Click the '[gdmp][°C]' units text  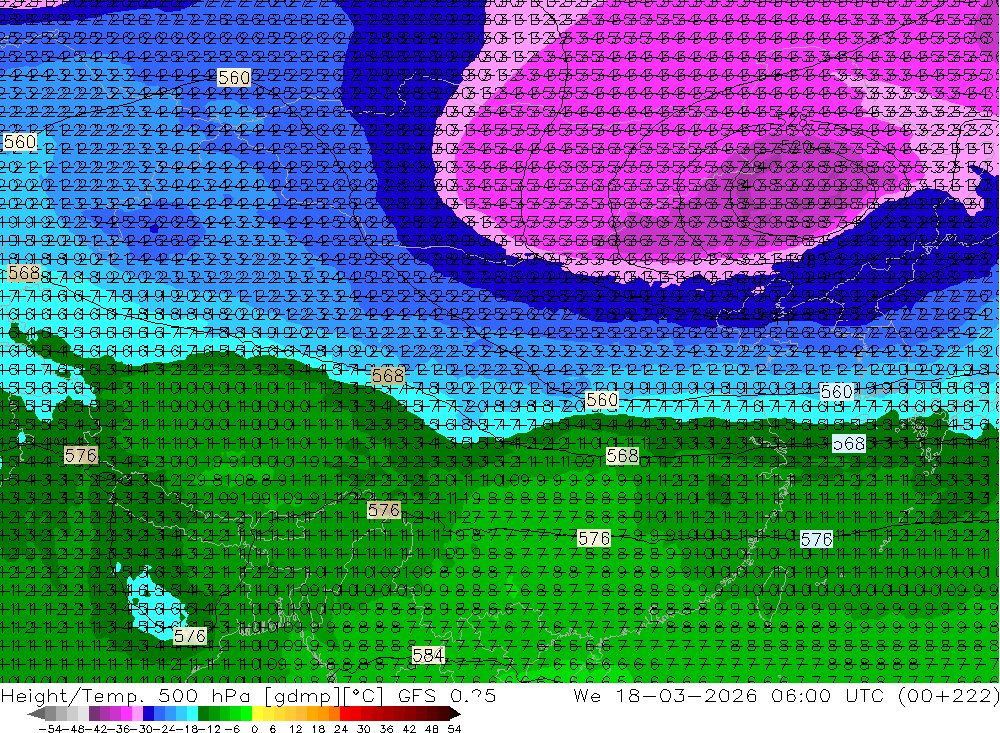pos(324,696)
